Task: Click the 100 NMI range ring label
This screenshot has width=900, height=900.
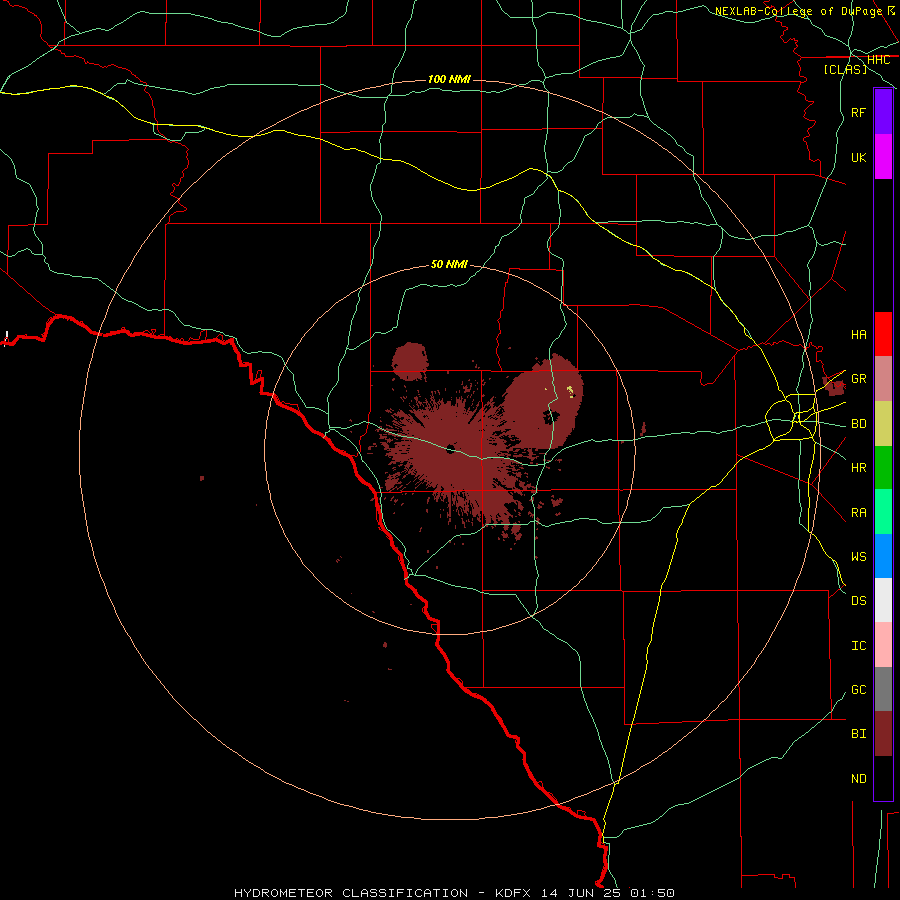Action: pyautogui.click(x=449, y=79)
